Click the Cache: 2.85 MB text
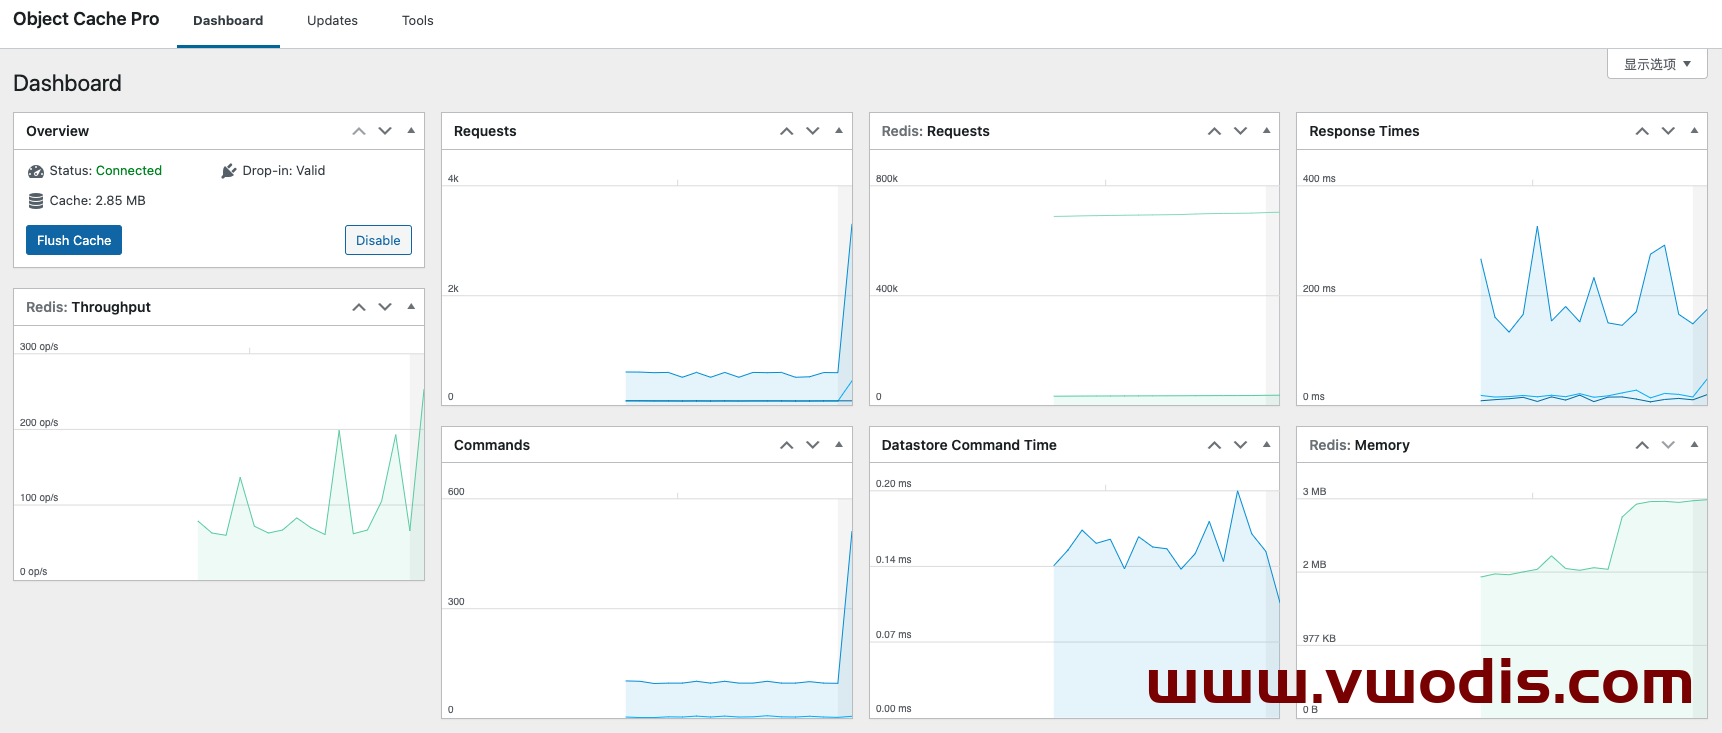The width and height of the screenshot is (1722, 733). 98,201
